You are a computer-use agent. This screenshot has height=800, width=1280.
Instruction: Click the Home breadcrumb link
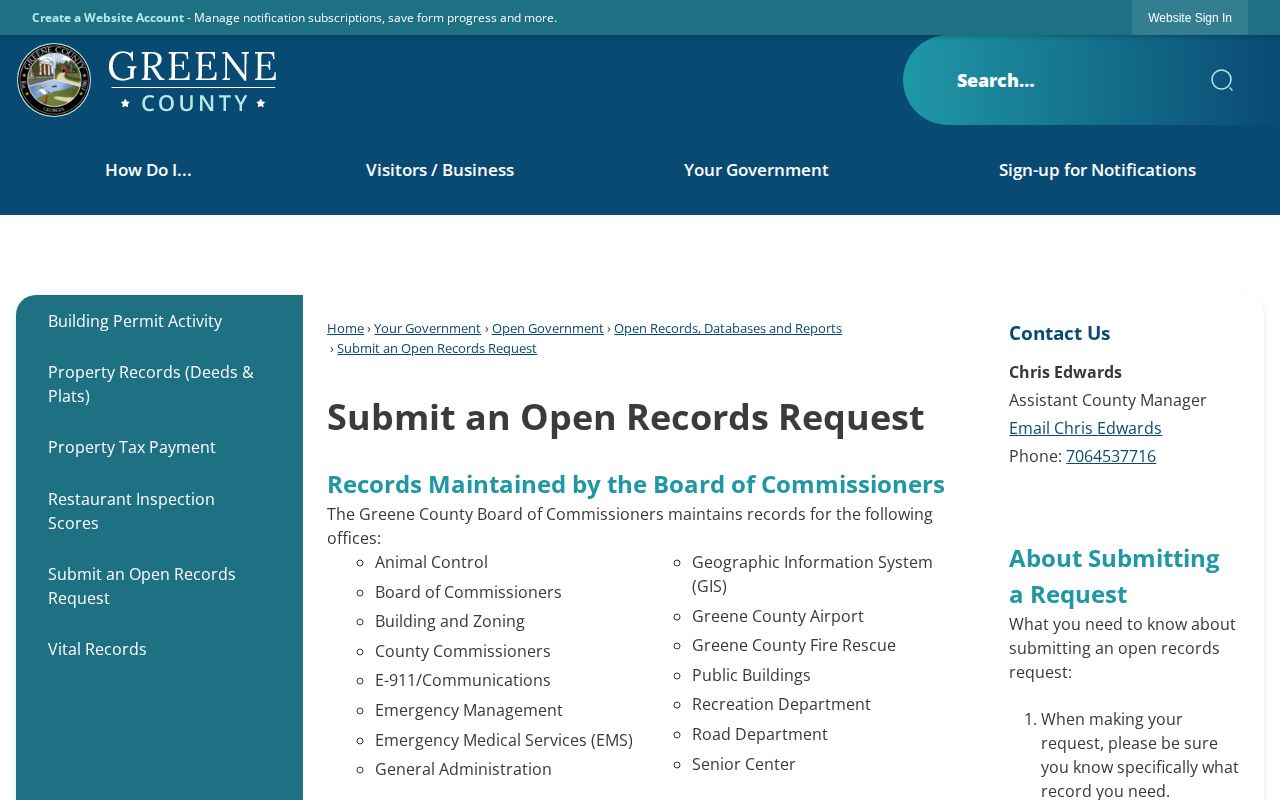[345, 328]
